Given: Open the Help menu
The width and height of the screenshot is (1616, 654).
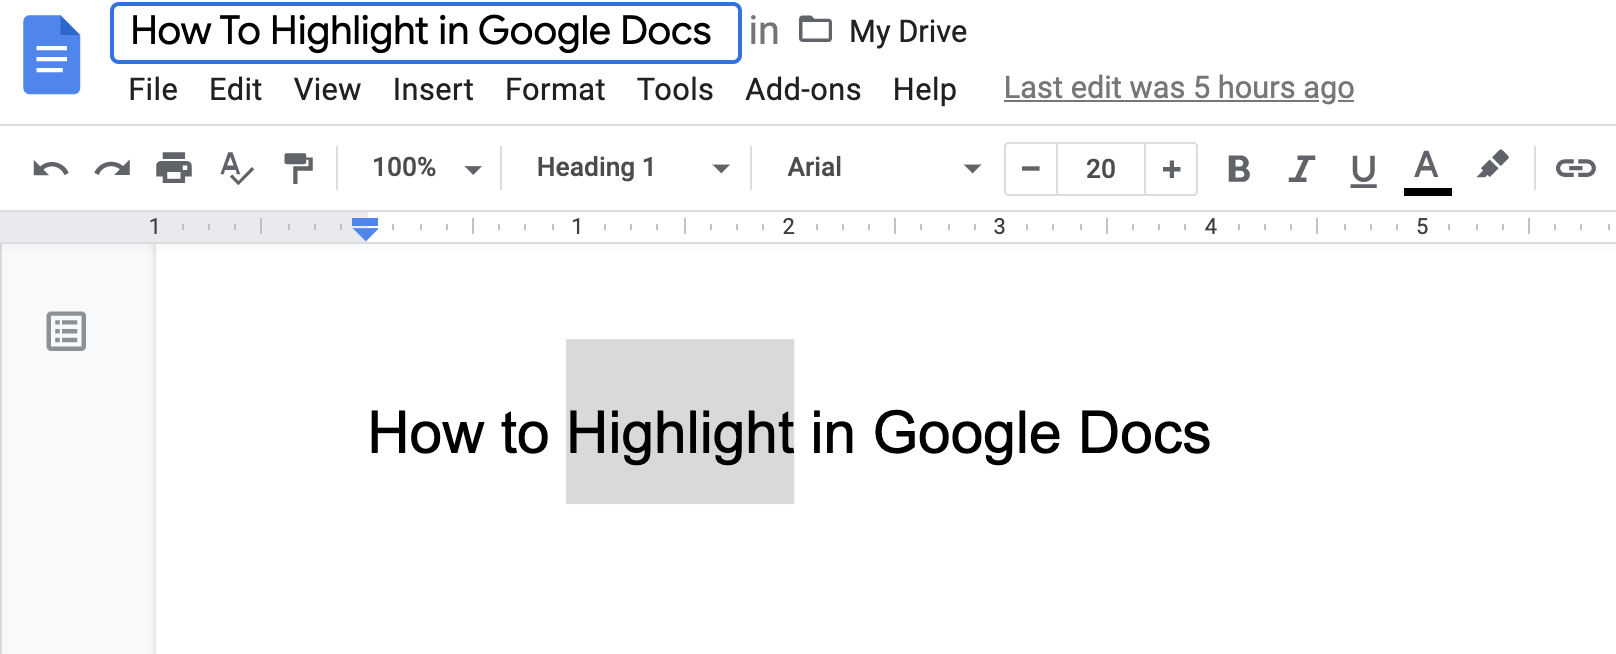Looking at the screenshot, I should click(925, 90).
